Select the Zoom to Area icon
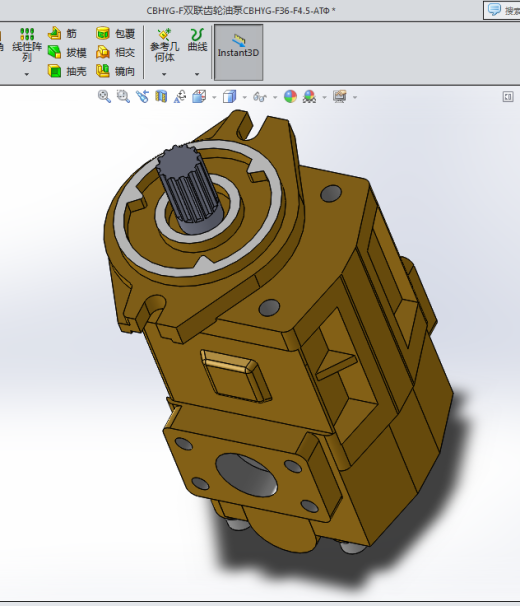 (x=123, y=96)
